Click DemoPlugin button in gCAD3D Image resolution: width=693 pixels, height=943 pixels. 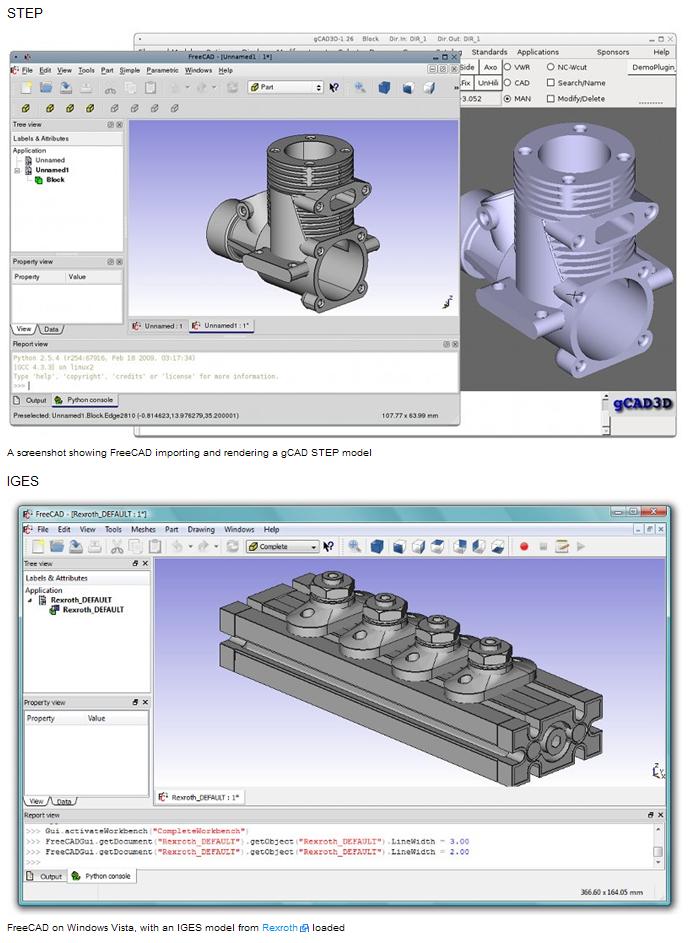(653, 67)
